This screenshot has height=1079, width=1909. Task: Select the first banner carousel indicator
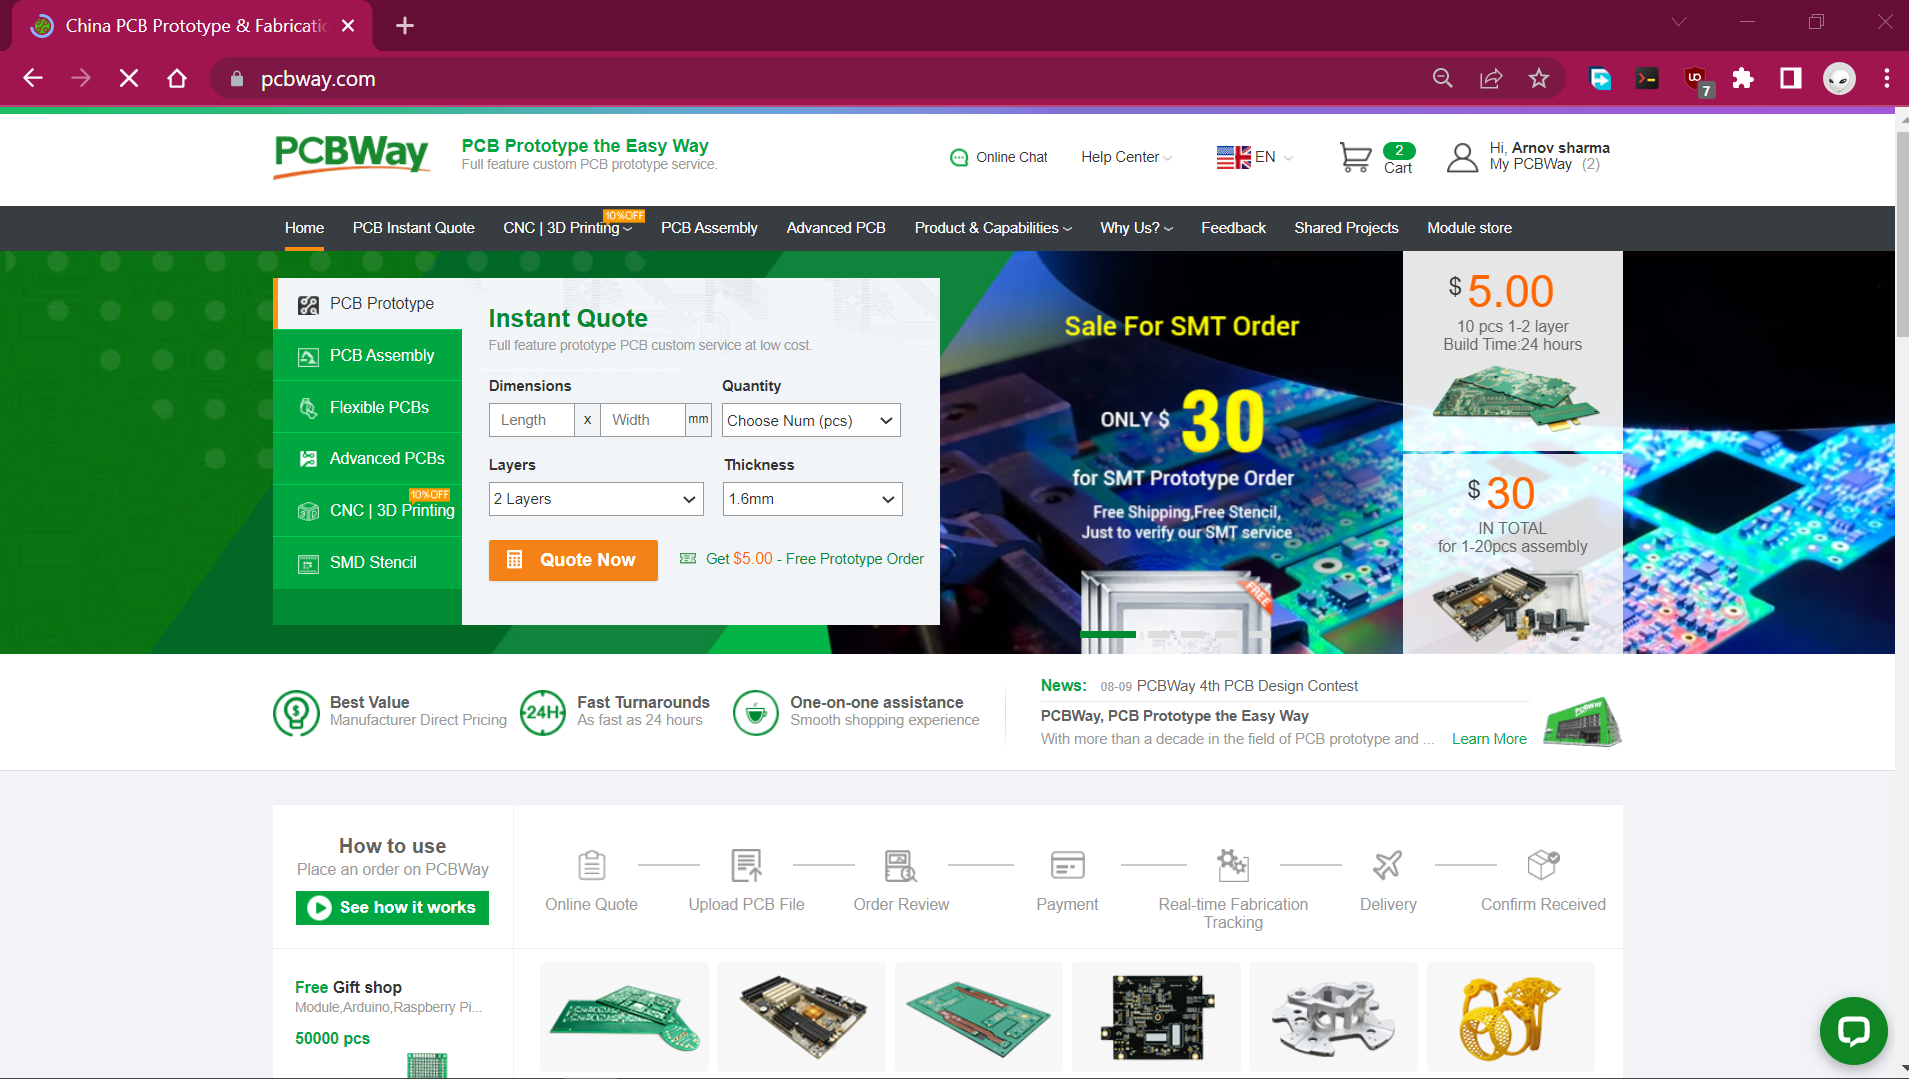(x=1108, y=635)
